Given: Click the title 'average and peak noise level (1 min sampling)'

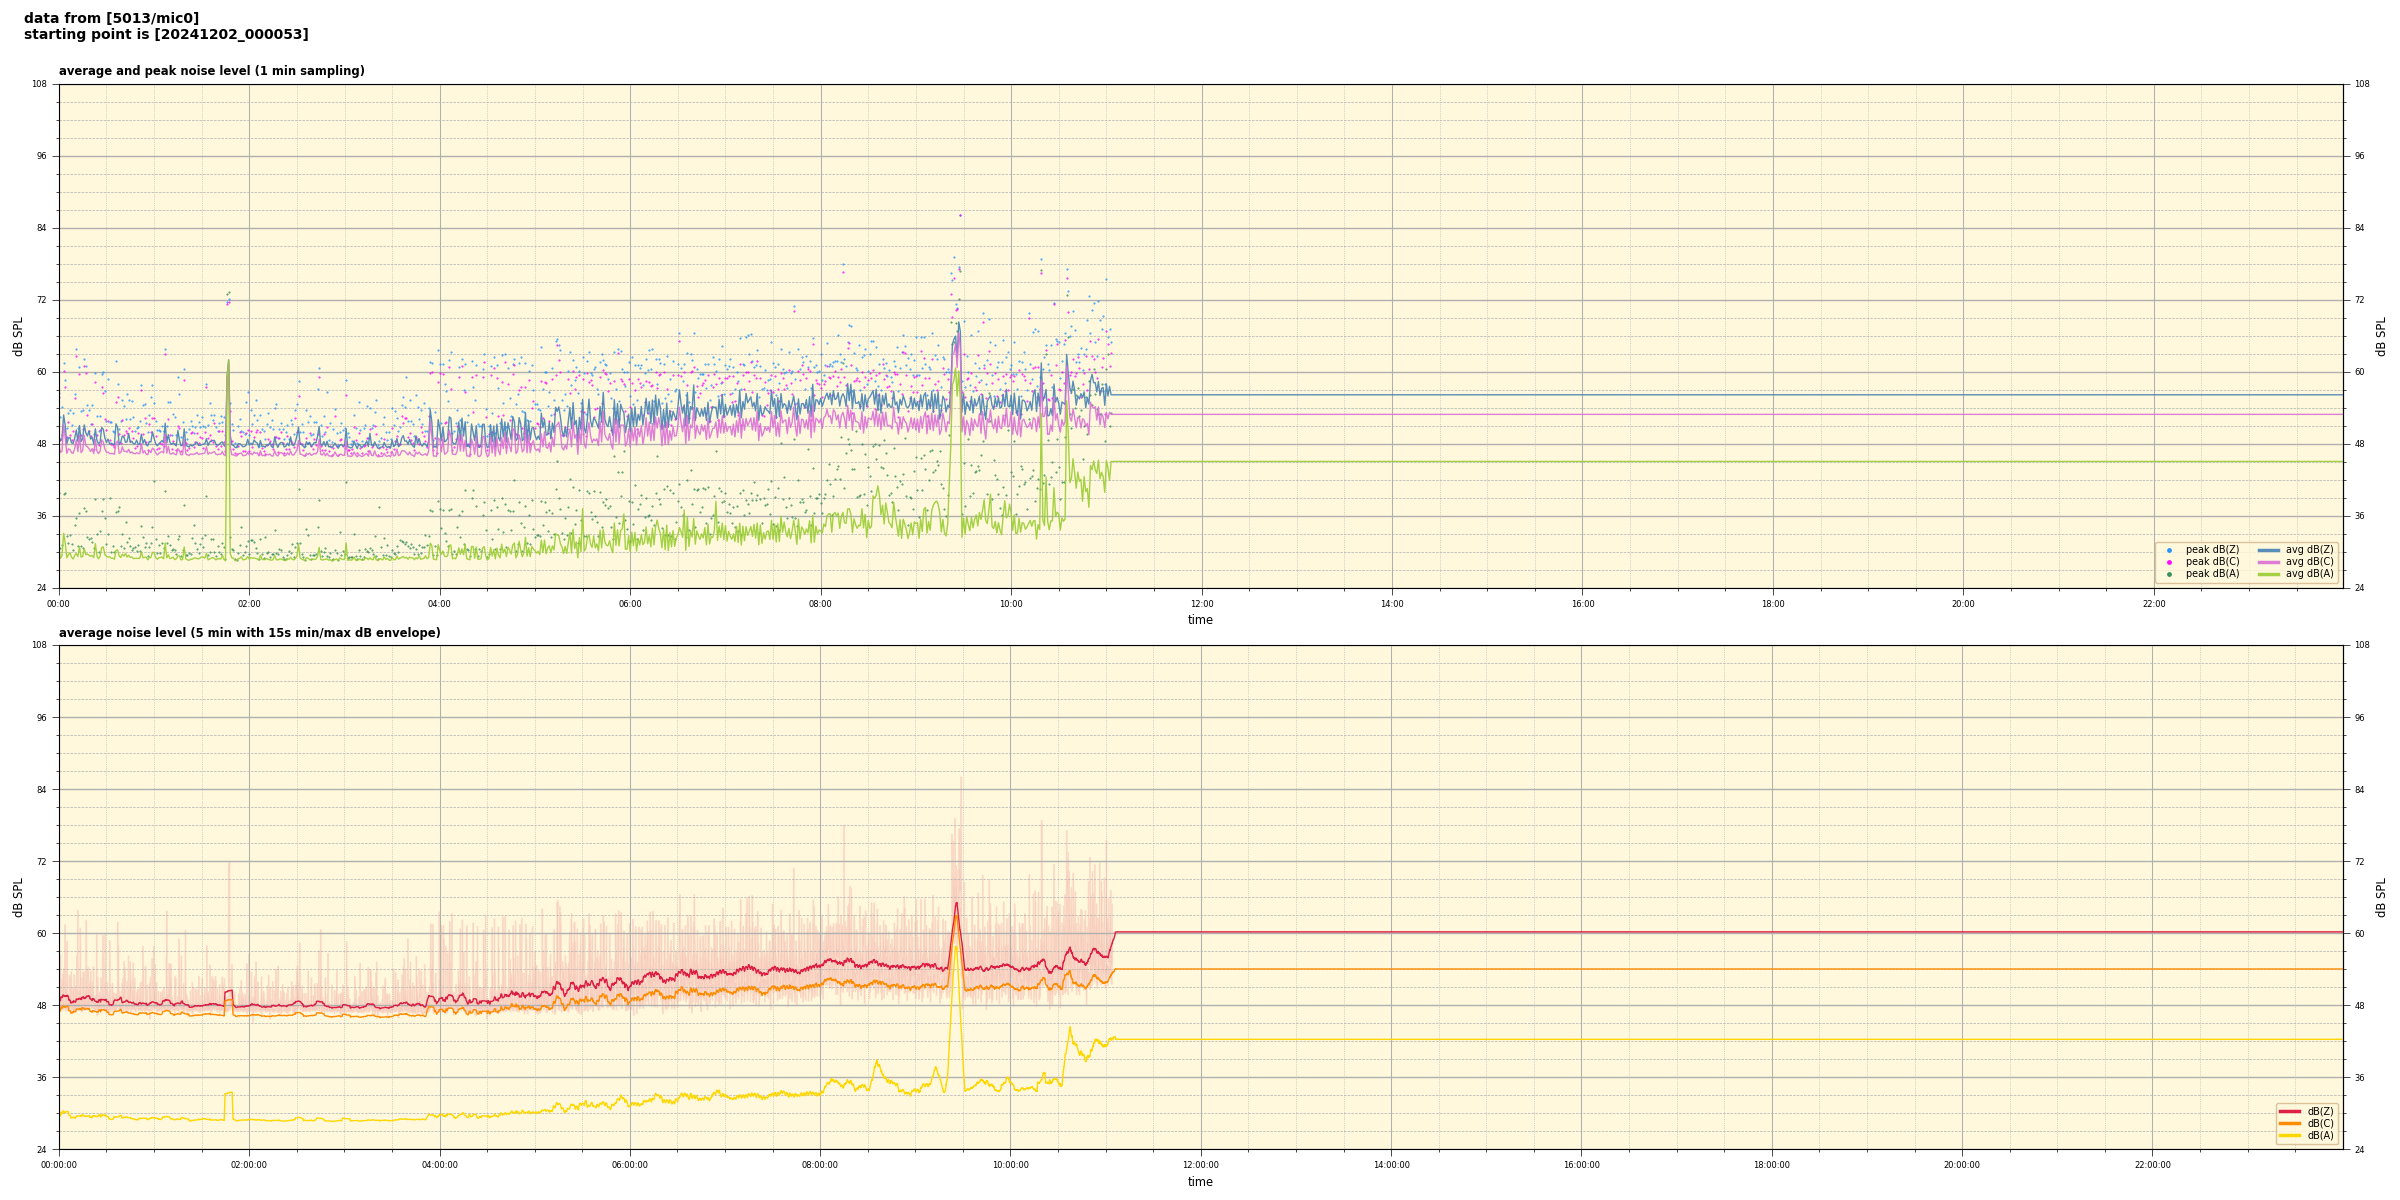Looking at the screenshot, I should (211, 71).
